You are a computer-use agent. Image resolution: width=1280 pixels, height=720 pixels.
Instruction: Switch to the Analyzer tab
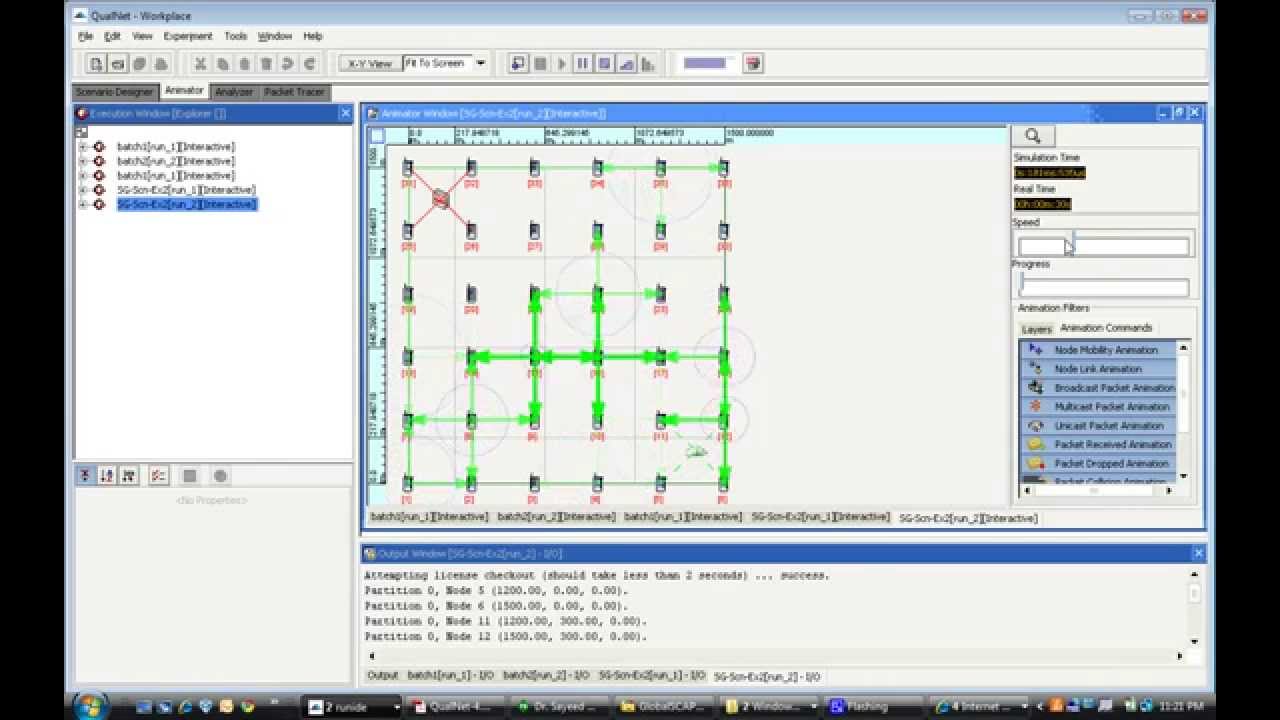[x=234, y=91]
